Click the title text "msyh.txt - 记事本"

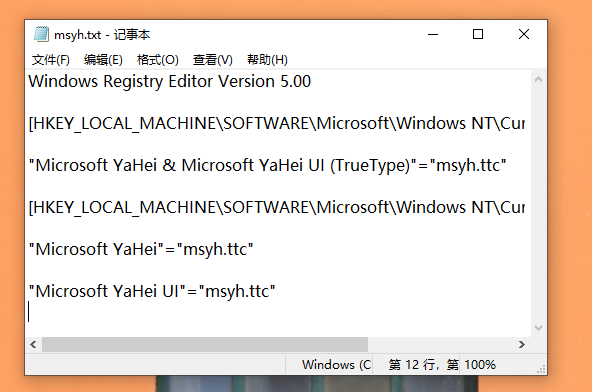click(x=102, y=35)
